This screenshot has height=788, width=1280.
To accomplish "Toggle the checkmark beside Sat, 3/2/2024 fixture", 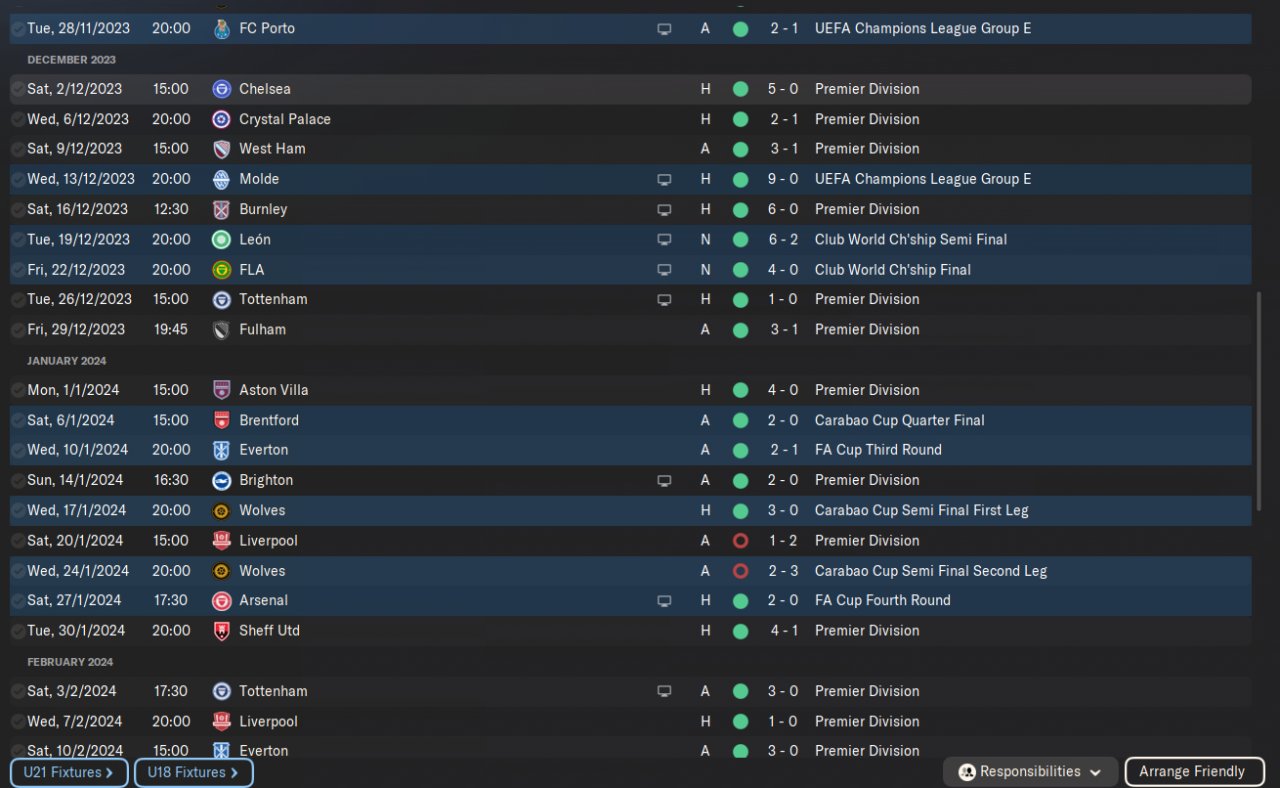I will click(x=18, y=691).
